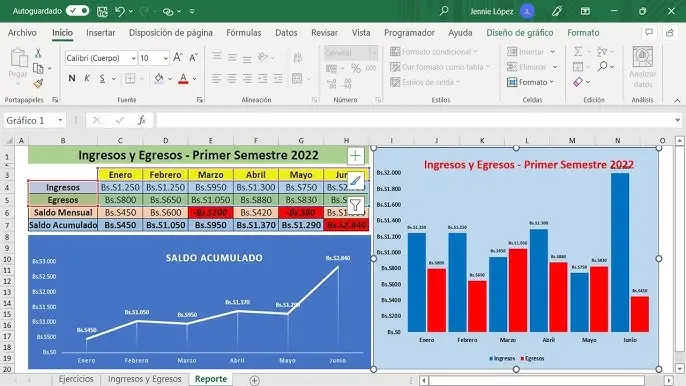The width and height of the screenshot is (686, 386).
Task: Click the Analizar datos icon
Action: (643, 58)
